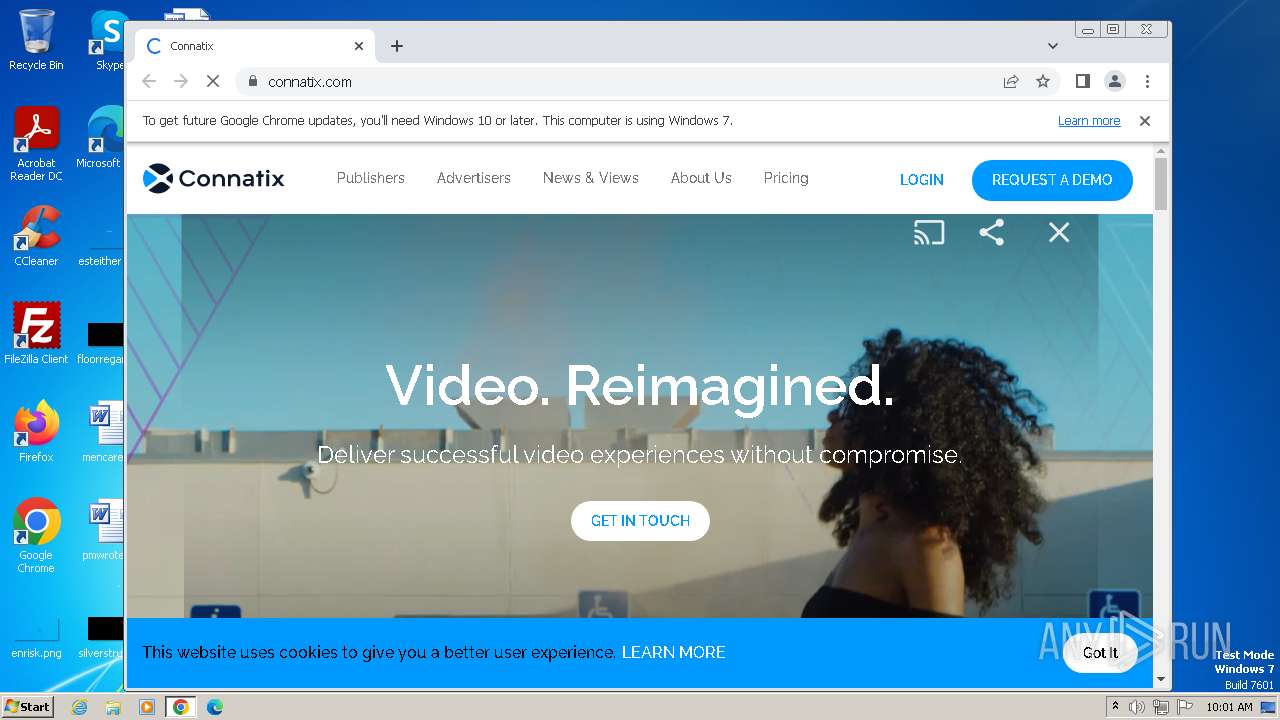The image size is (1280, 720).
Task: Open the Chrome three-dot menu
Action: (x=1147, y=82)
